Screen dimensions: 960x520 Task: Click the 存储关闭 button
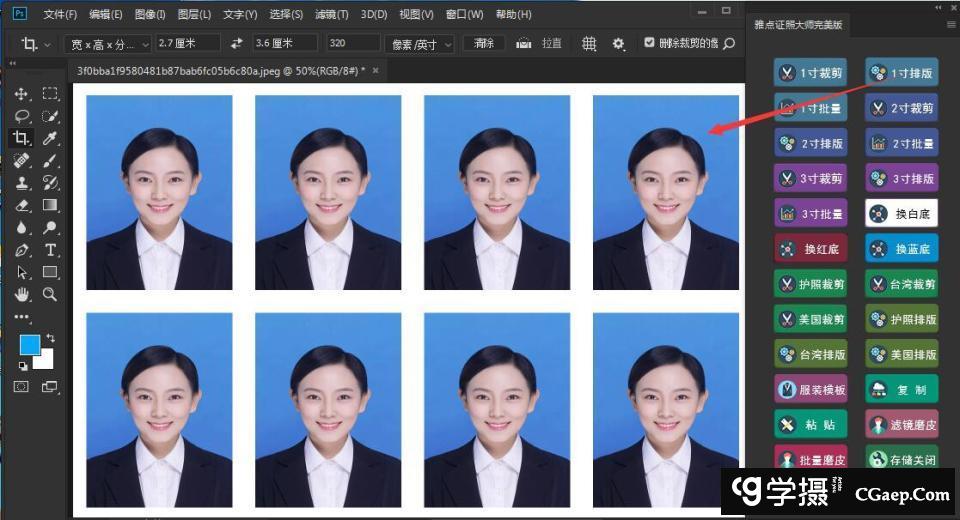tap(901, 459)
